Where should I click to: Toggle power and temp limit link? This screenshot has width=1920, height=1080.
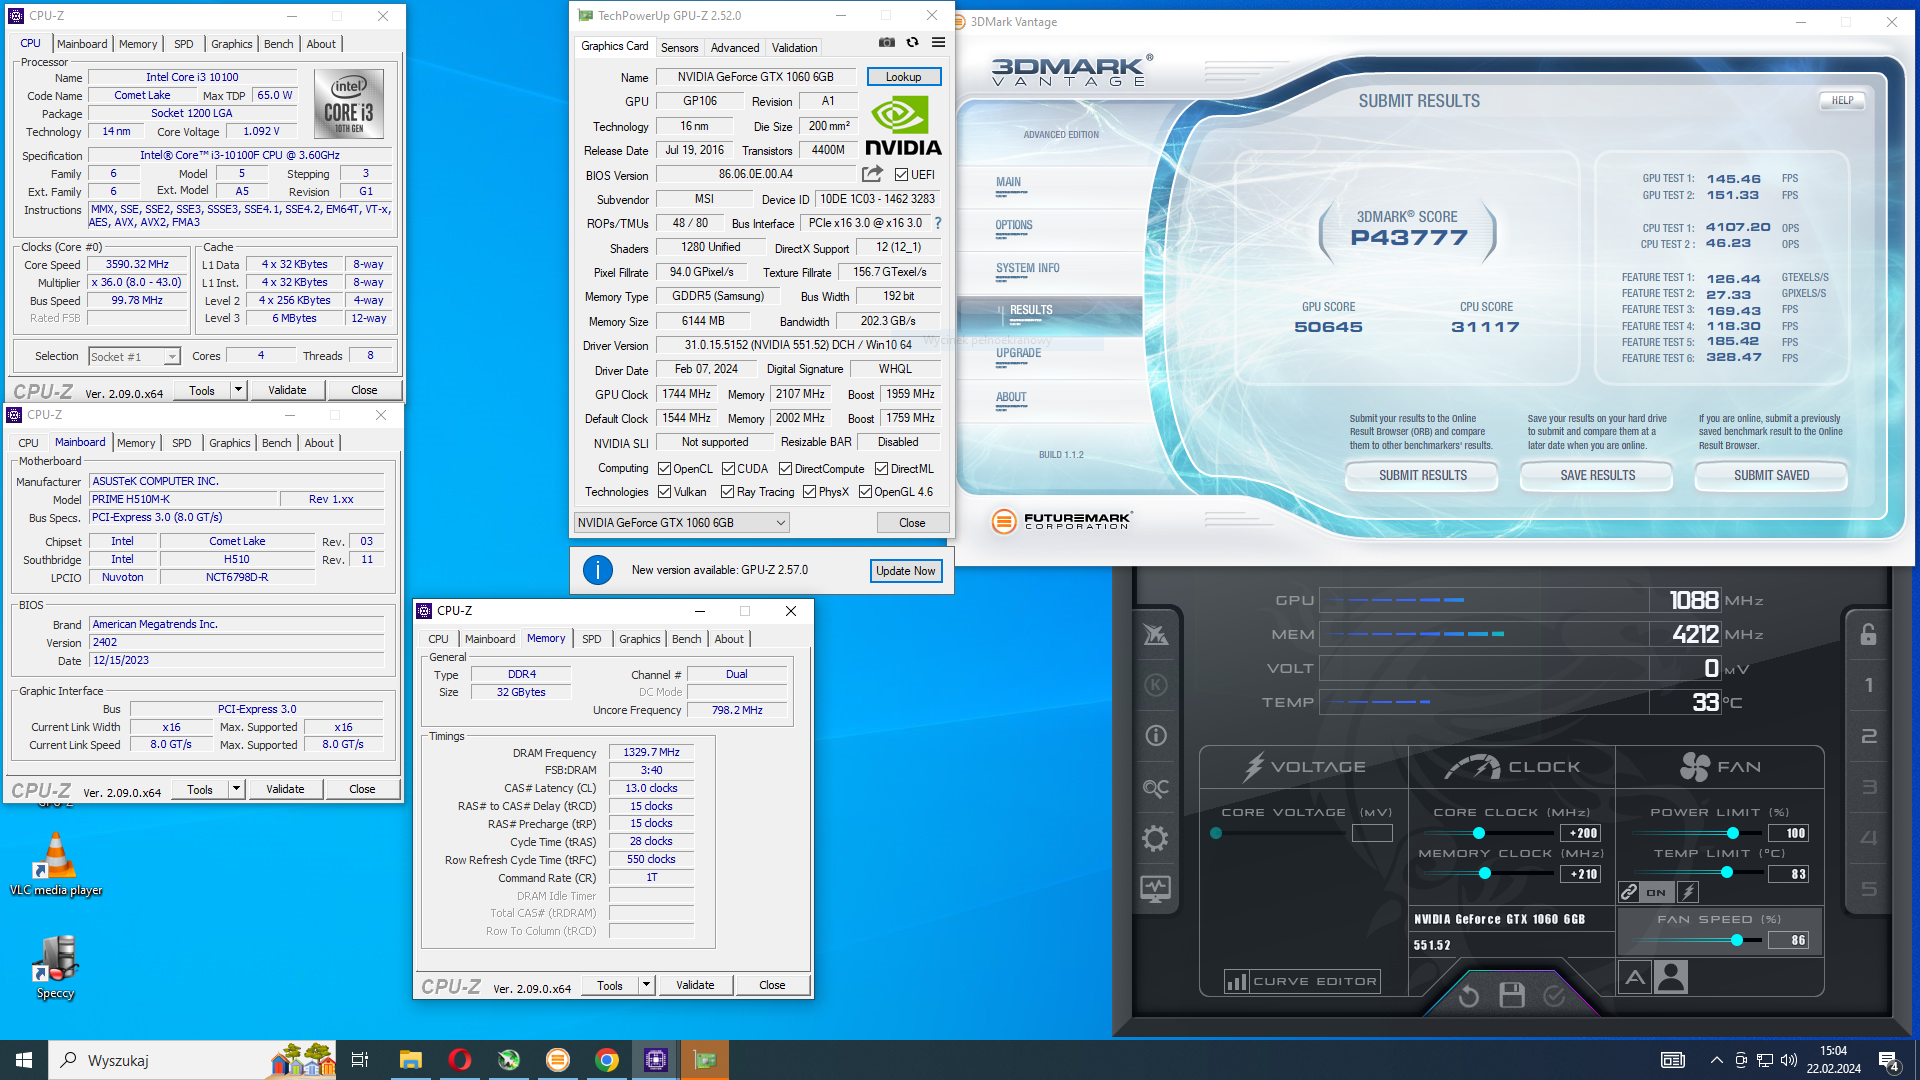click(x=1629, y=892)
